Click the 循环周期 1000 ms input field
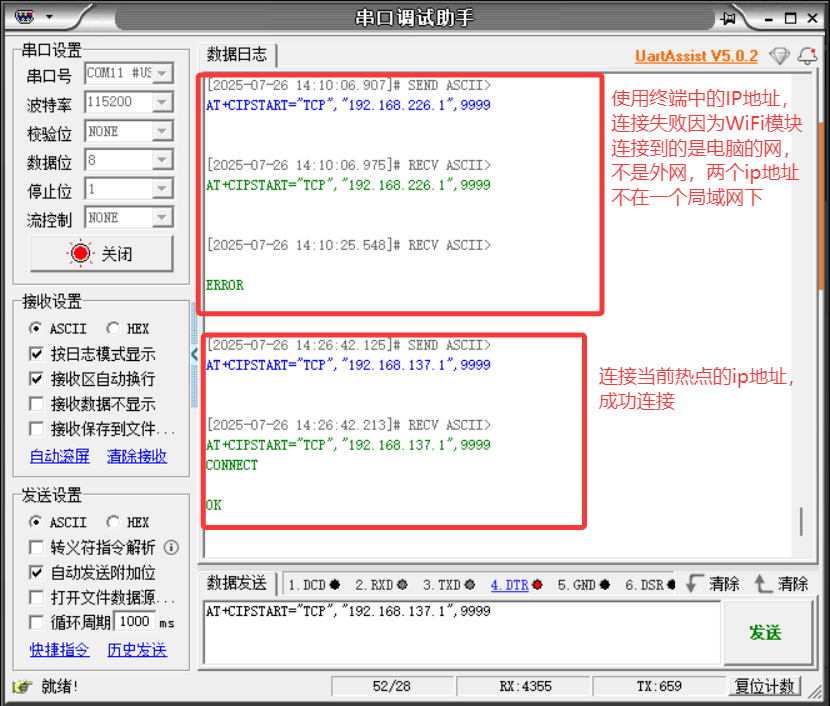 pos(135,621)
